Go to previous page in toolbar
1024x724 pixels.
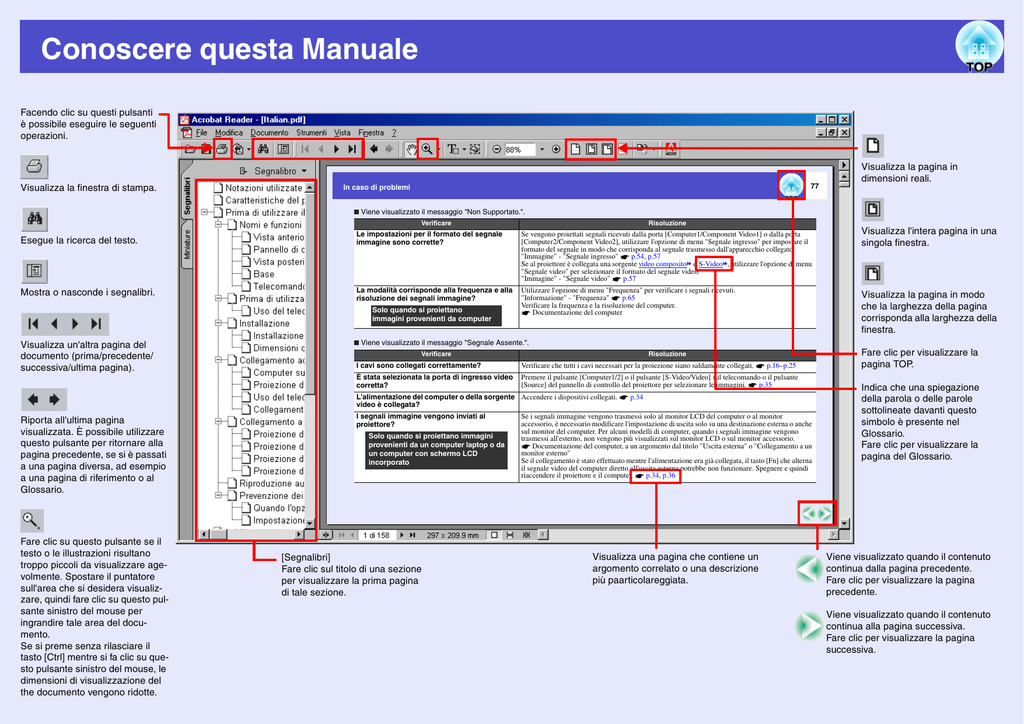[321, 149]
